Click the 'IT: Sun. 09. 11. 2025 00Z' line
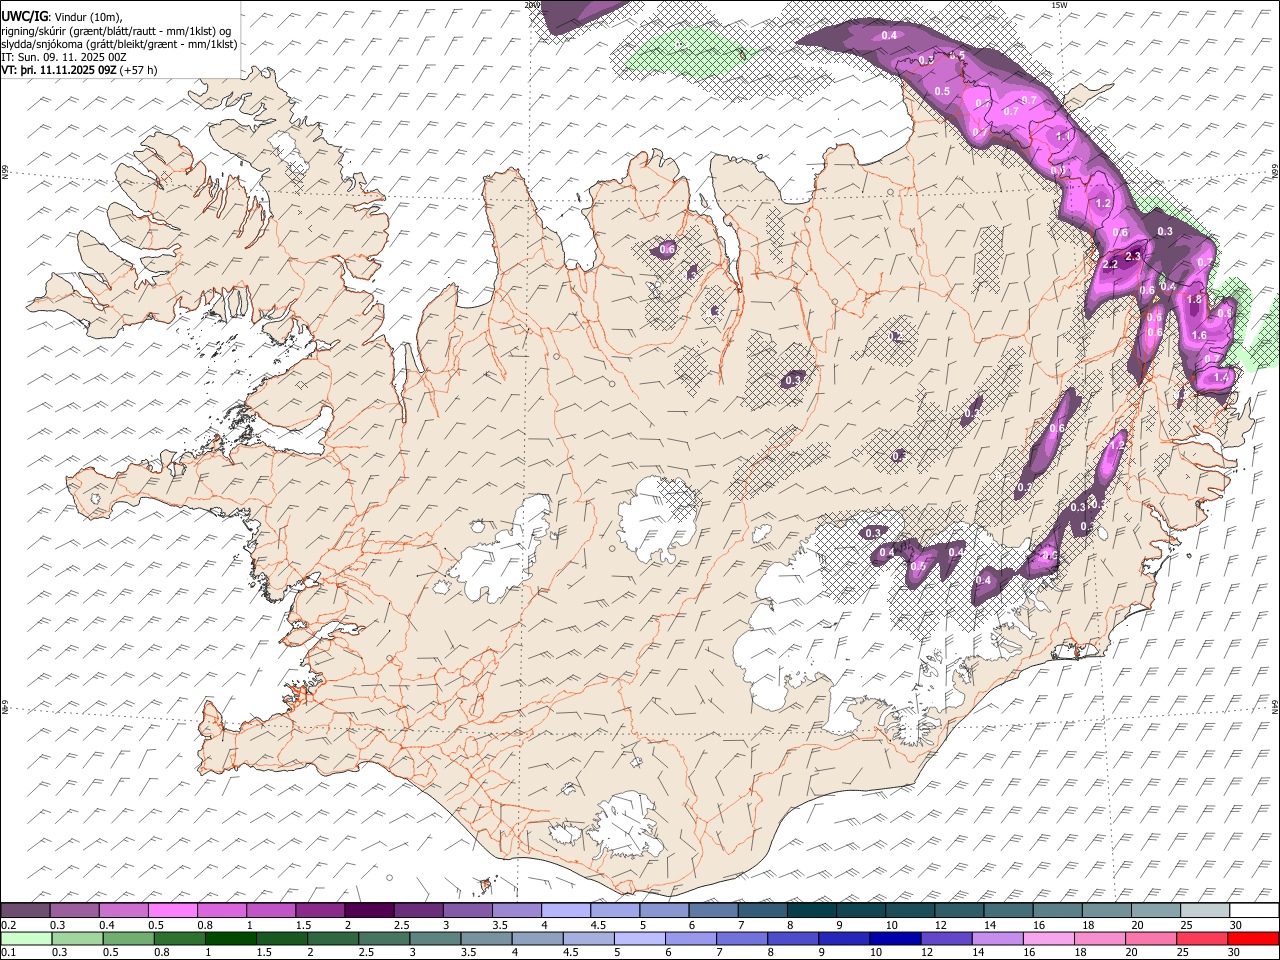The image size is (1280, 960). (x=64, y=57)
